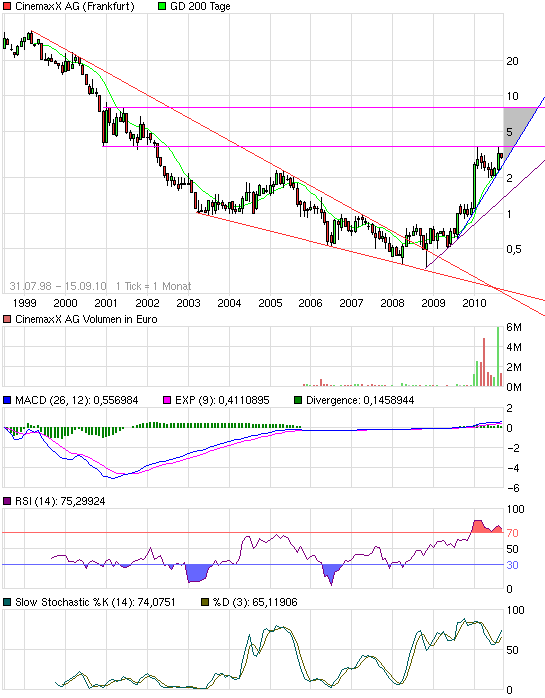545x698 pixels.
Task: Click the gray shaded target zone
Action: [x=514, y=127]
